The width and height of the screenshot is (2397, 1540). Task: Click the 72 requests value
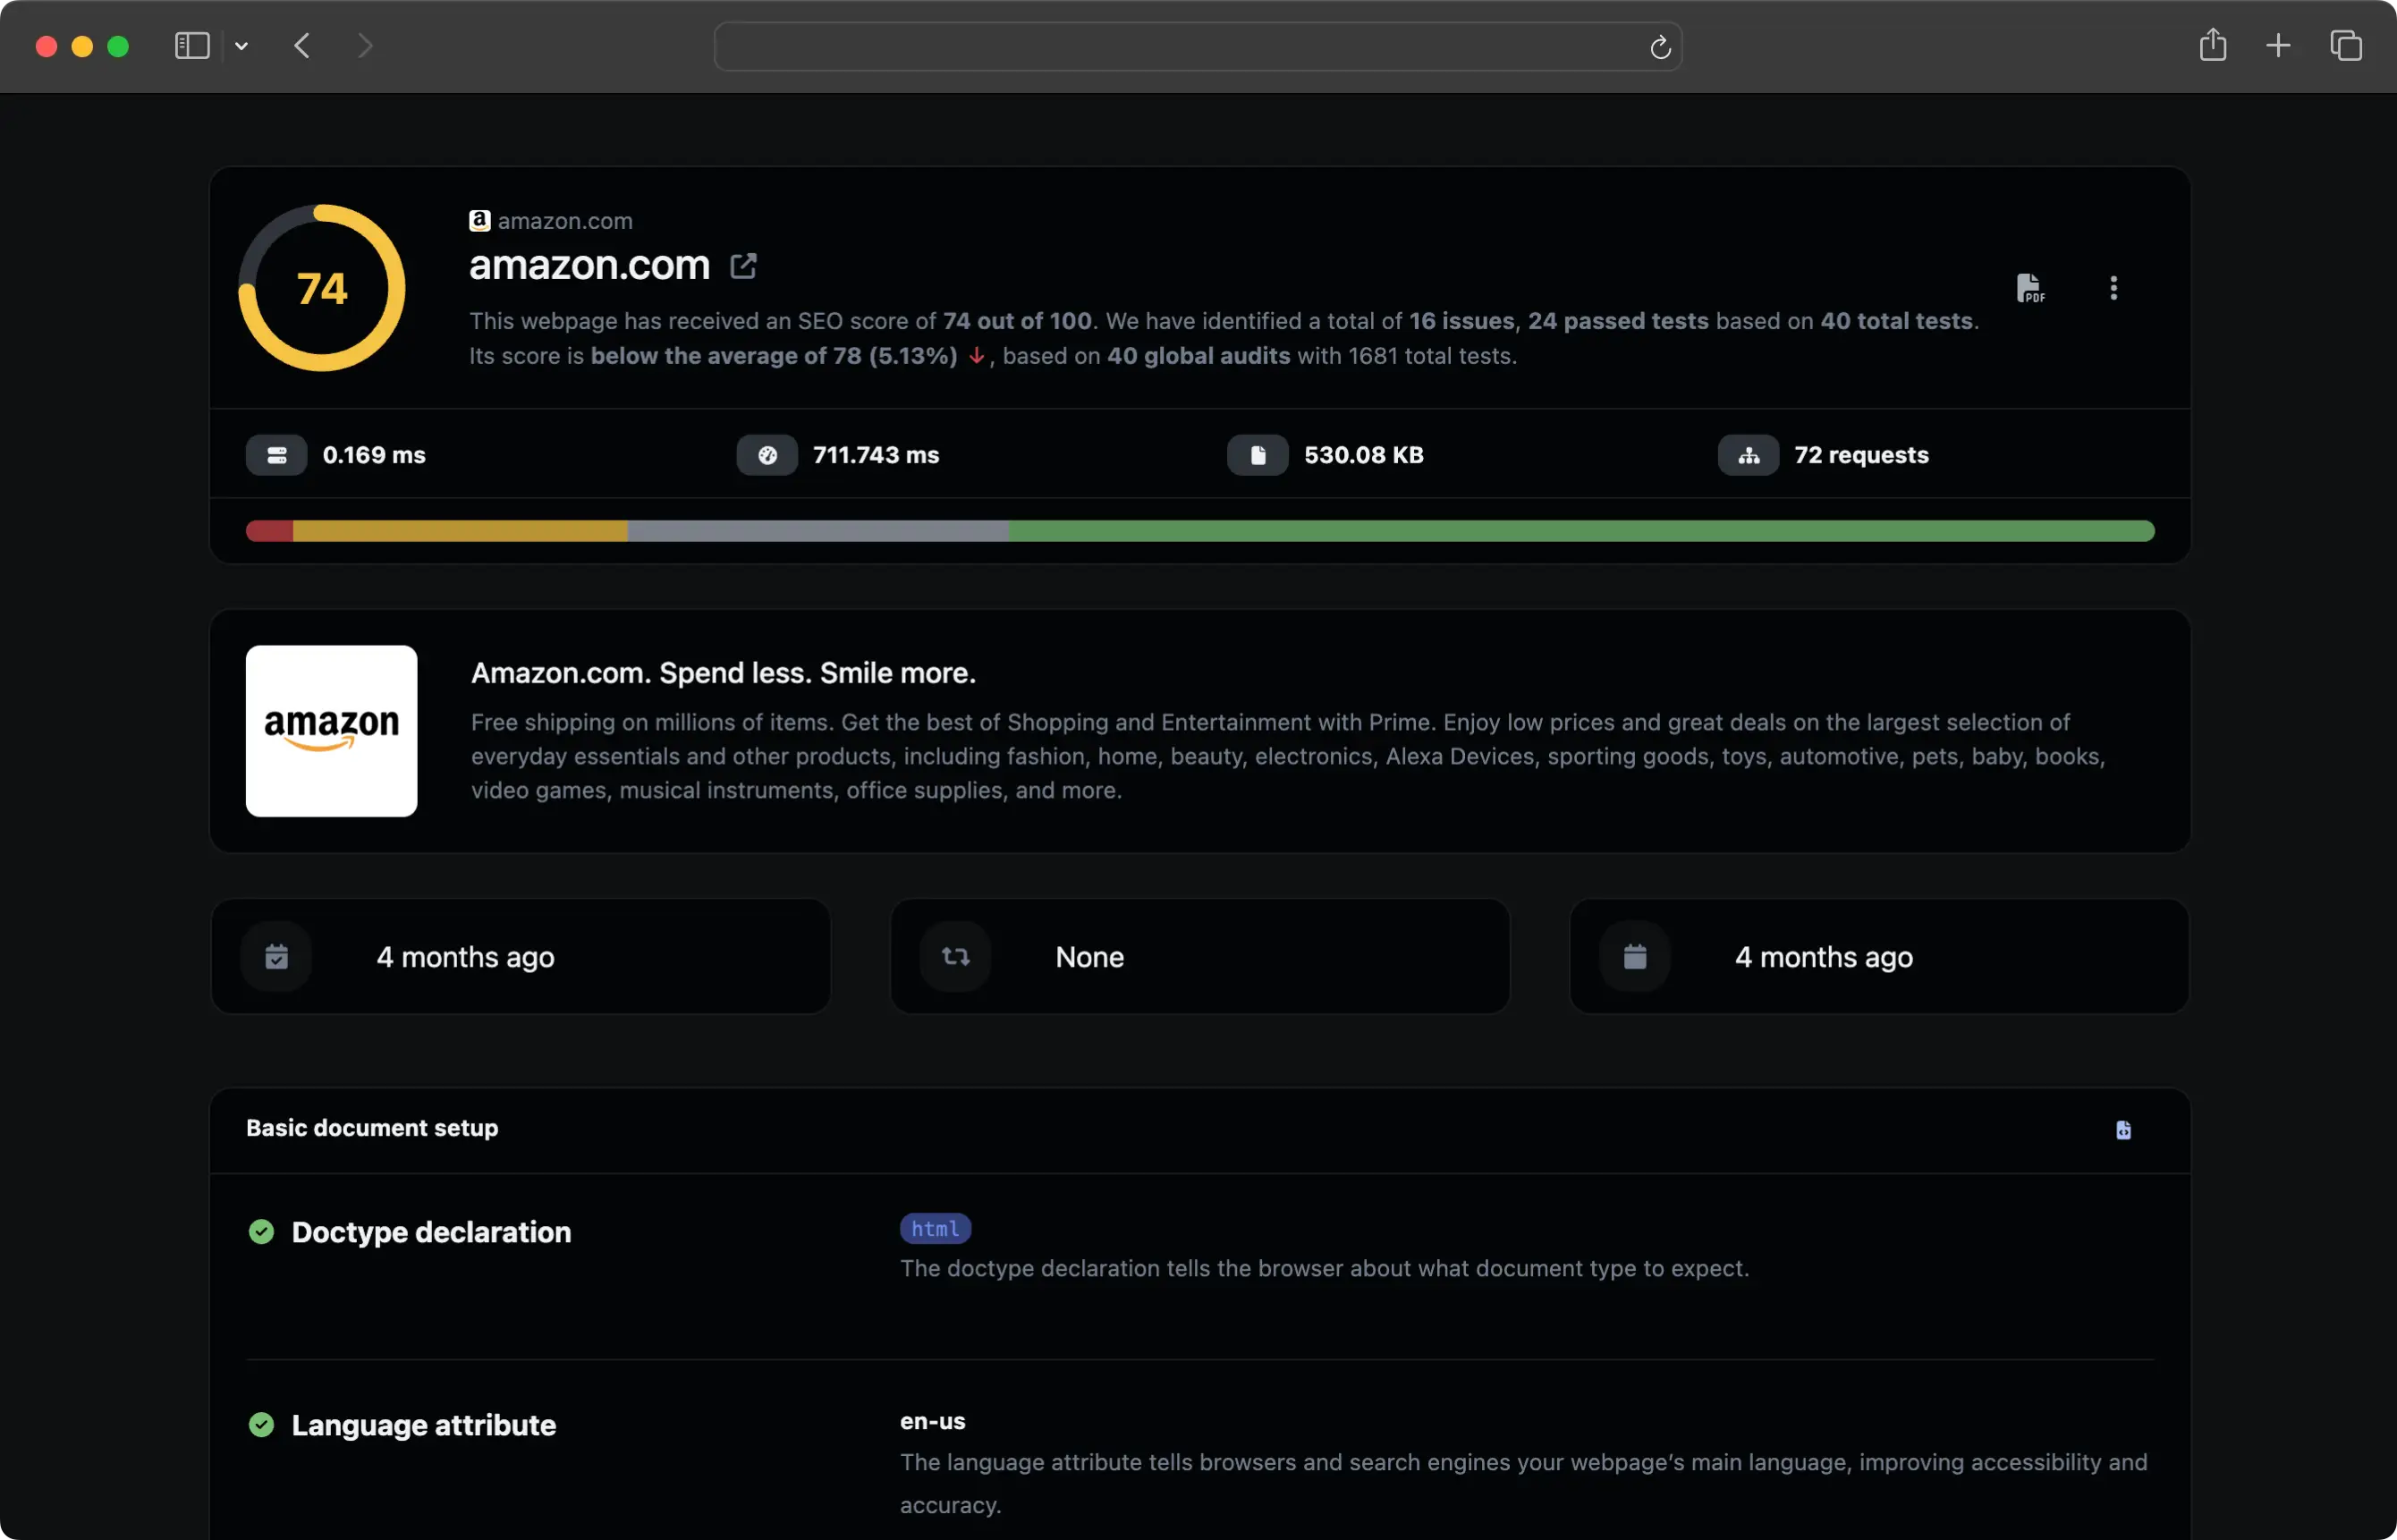[x=1862, y=455]
